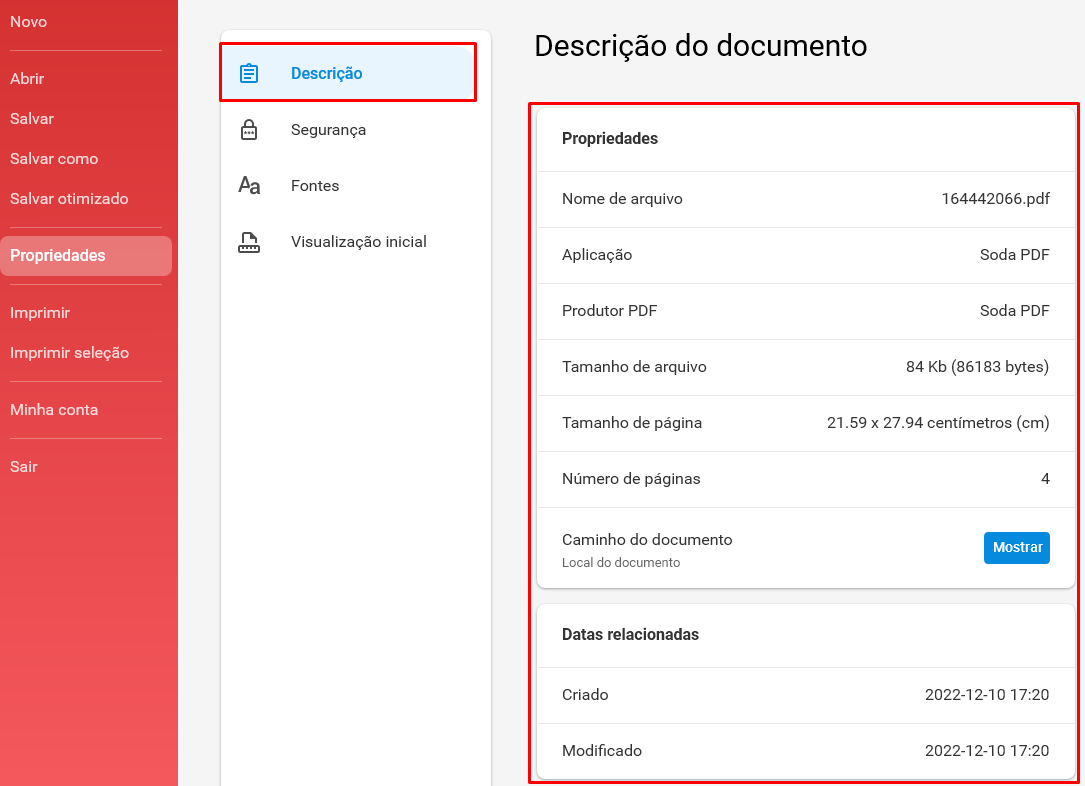Select the Visualização inicial tab
The image size is (1085, 786).
pos(348,242)
